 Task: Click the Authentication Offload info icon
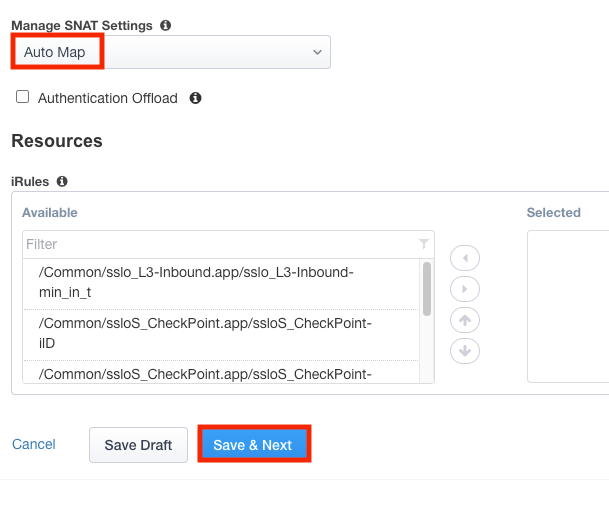196,98
